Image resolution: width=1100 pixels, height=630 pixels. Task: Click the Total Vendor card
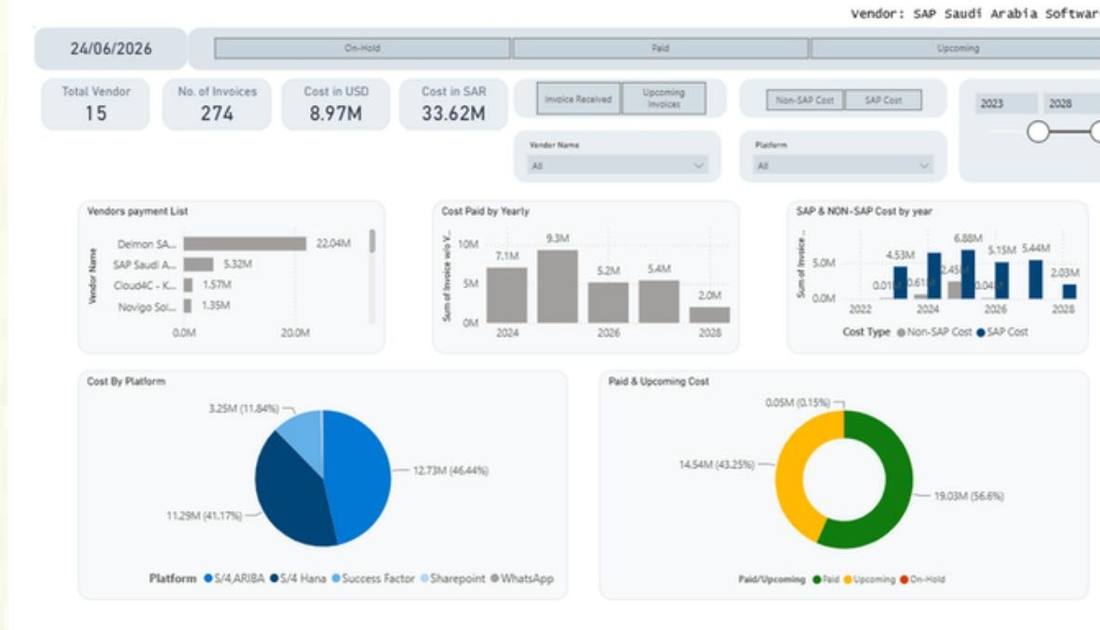(x=95, y=104)
